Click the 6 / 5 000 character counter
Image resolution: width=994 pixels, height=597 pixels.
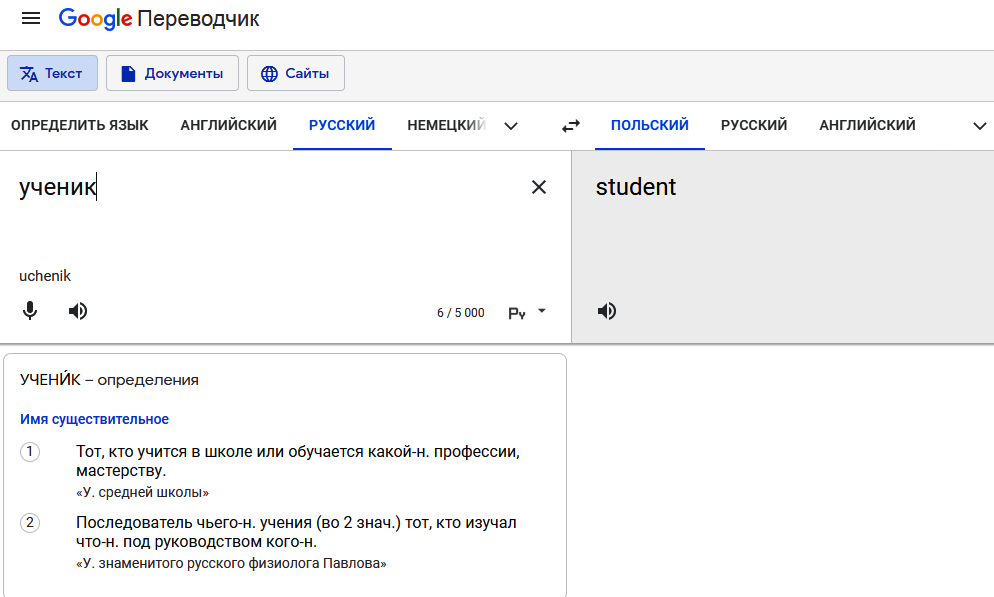coord(461,312)
